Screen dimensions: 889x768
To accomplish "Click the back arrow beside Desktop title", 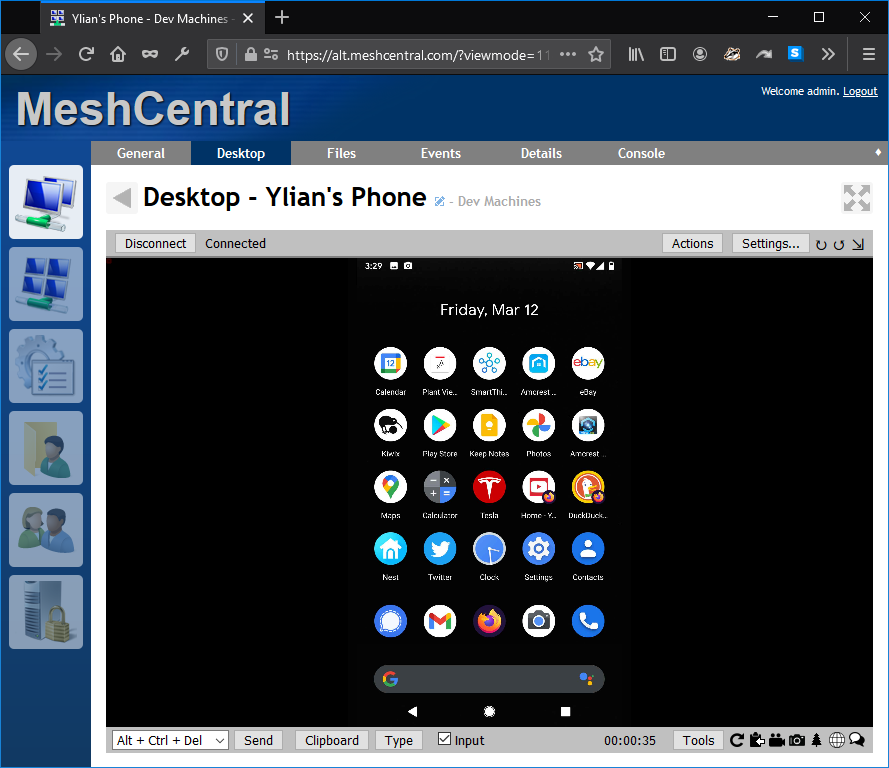I will point(122,198).
